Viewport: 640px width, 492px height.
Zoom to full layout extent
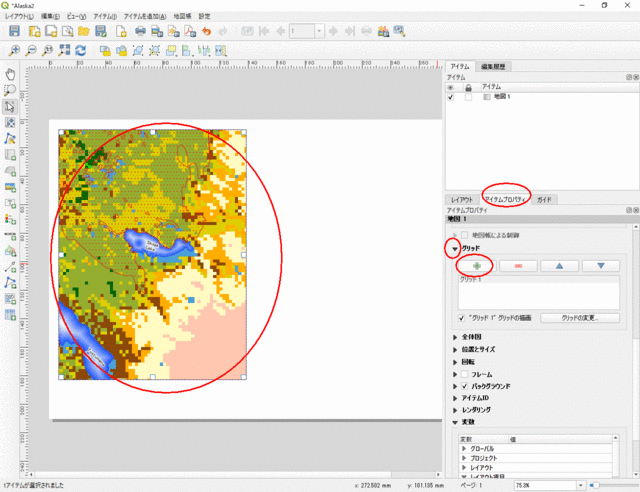pos(64,51)
